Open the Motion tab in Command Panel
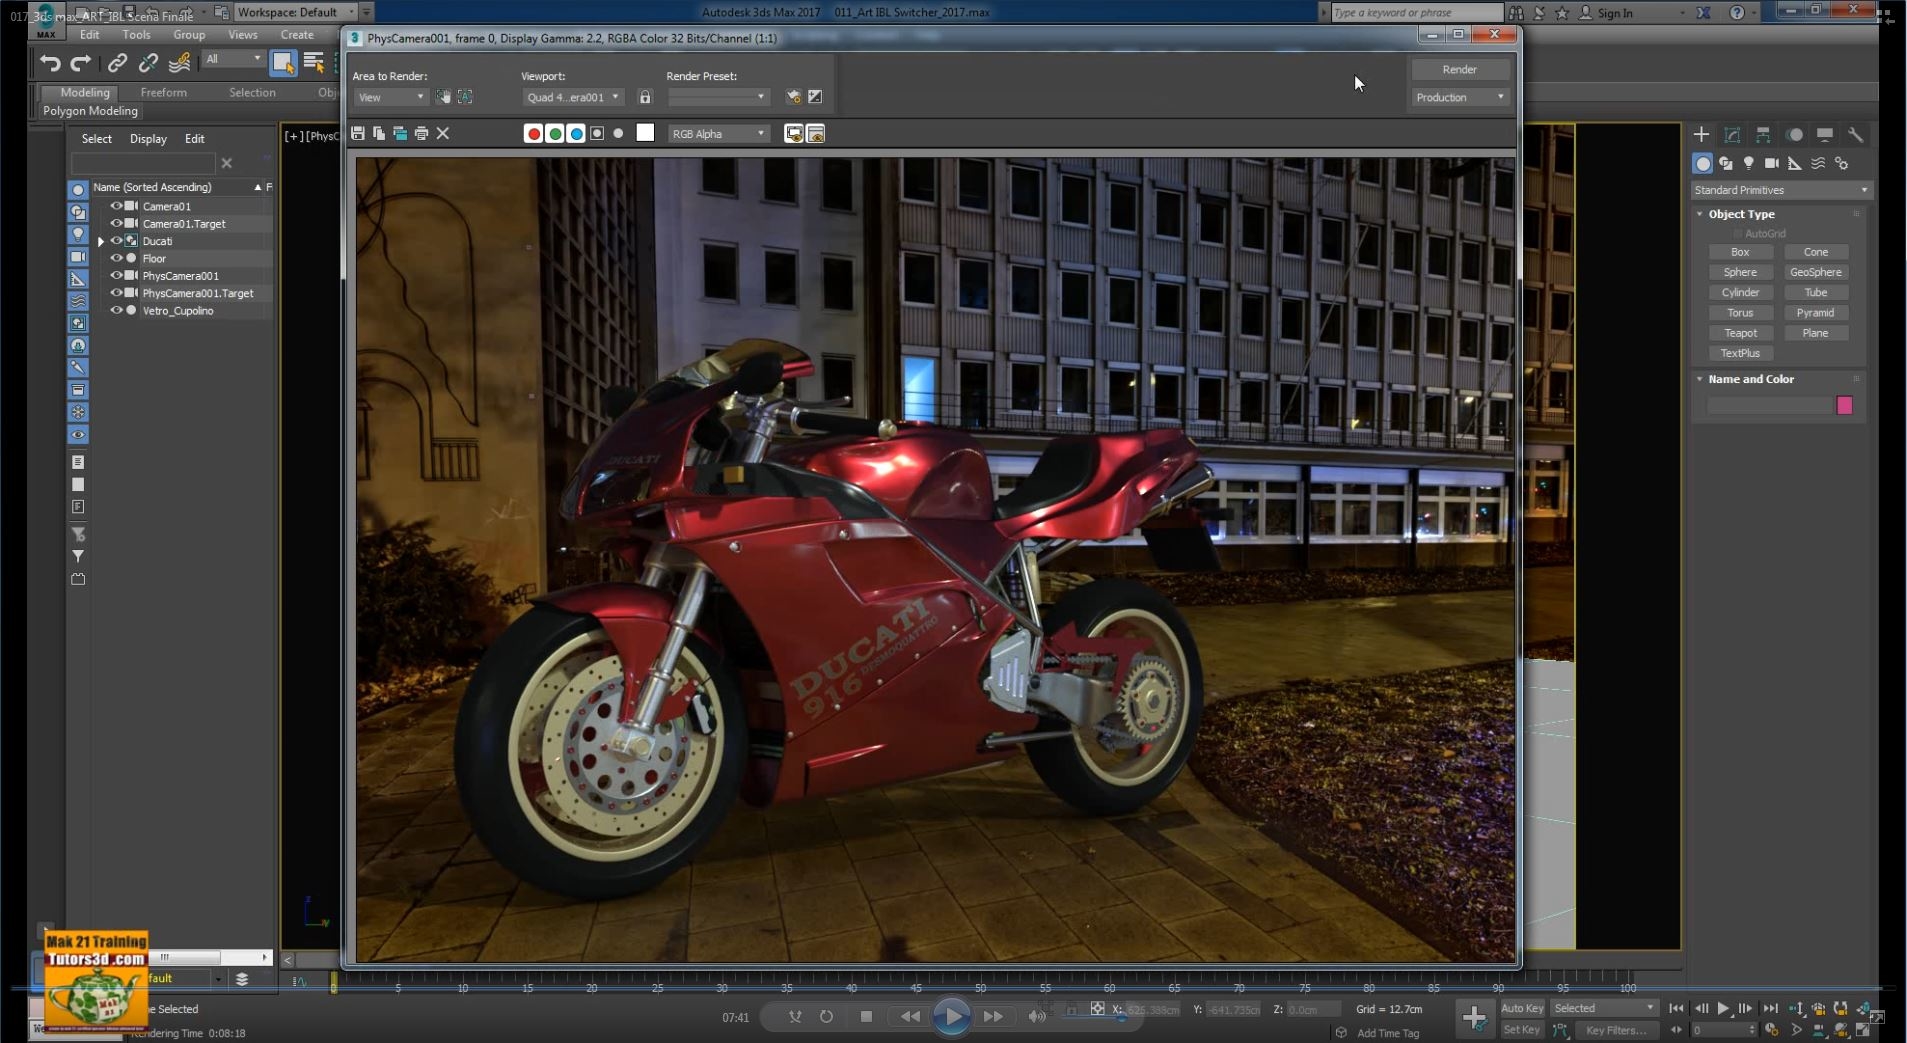The height and width of the screenshot is (1043, 1907). tap(1795, 134)
